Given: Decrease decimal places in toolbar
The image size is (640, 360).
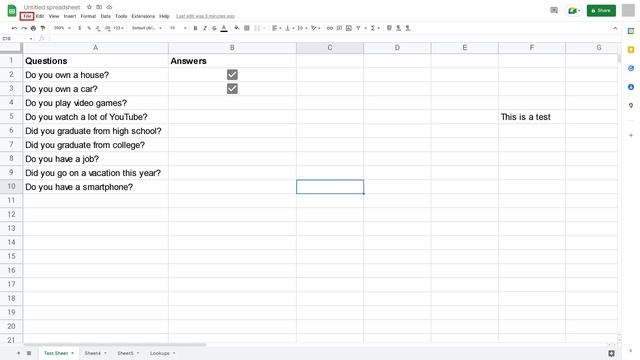Looking at the screenshot, I should pyautogui.click(x=98, y=28).
